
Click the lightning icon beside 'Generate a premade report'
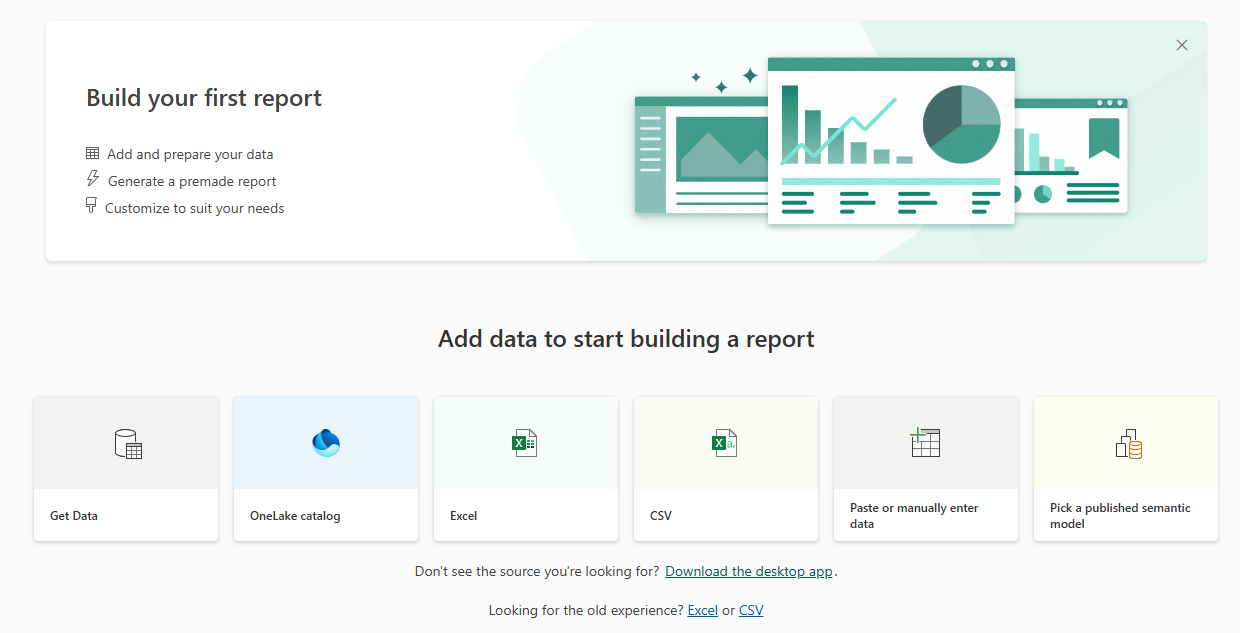91,180
